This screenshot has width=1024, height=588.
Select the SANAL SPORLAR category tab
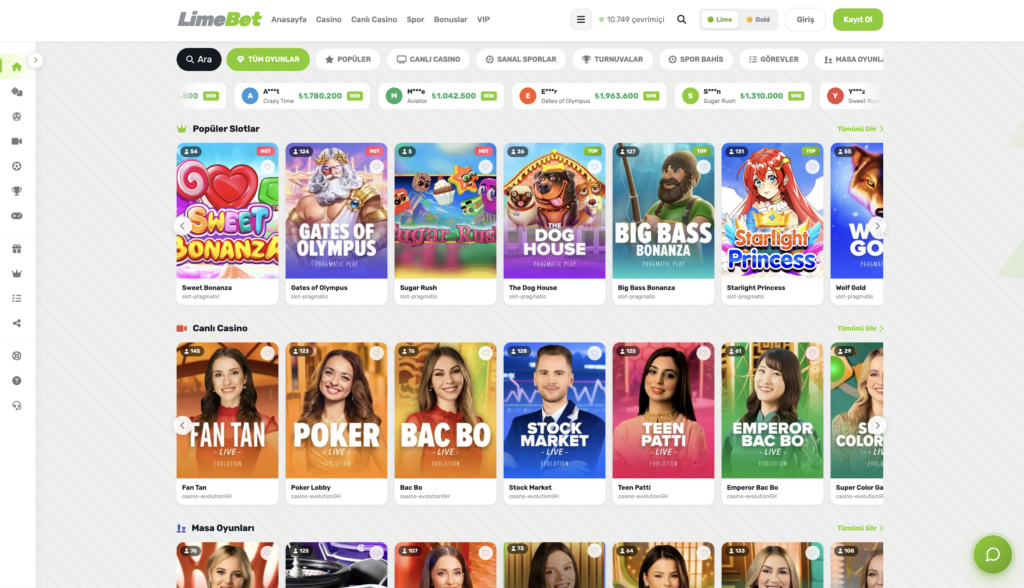click(x=521, y=59)
